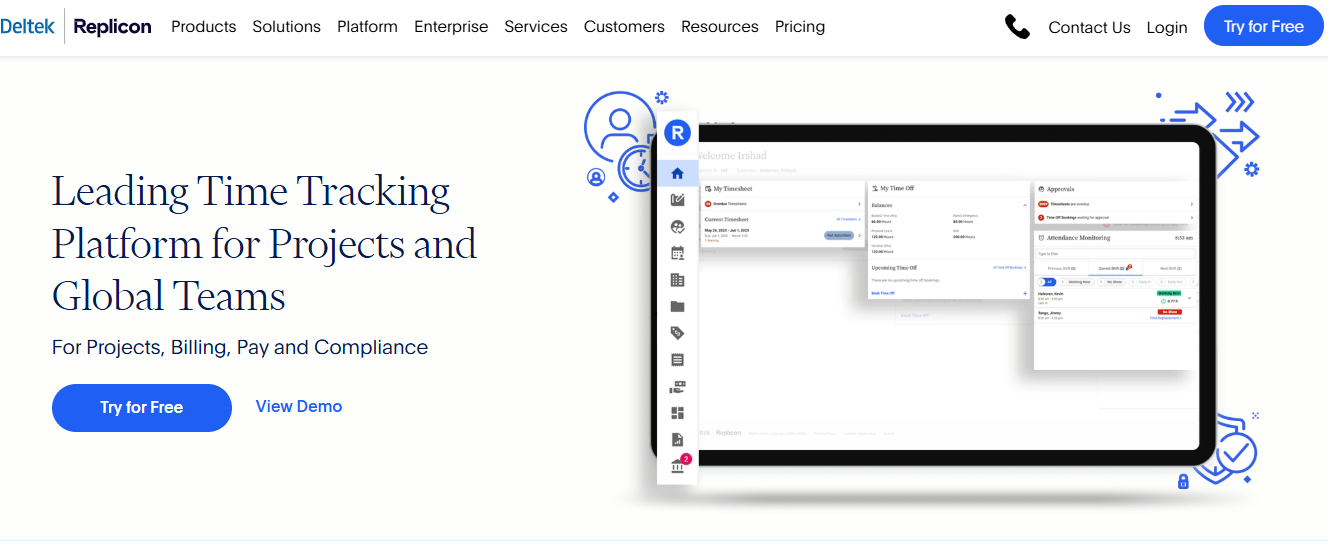Viewport: 1328px width, 541px height.
Task: Select the pencil edit icon in the tablet sidebar
Action: pos(677,200)
